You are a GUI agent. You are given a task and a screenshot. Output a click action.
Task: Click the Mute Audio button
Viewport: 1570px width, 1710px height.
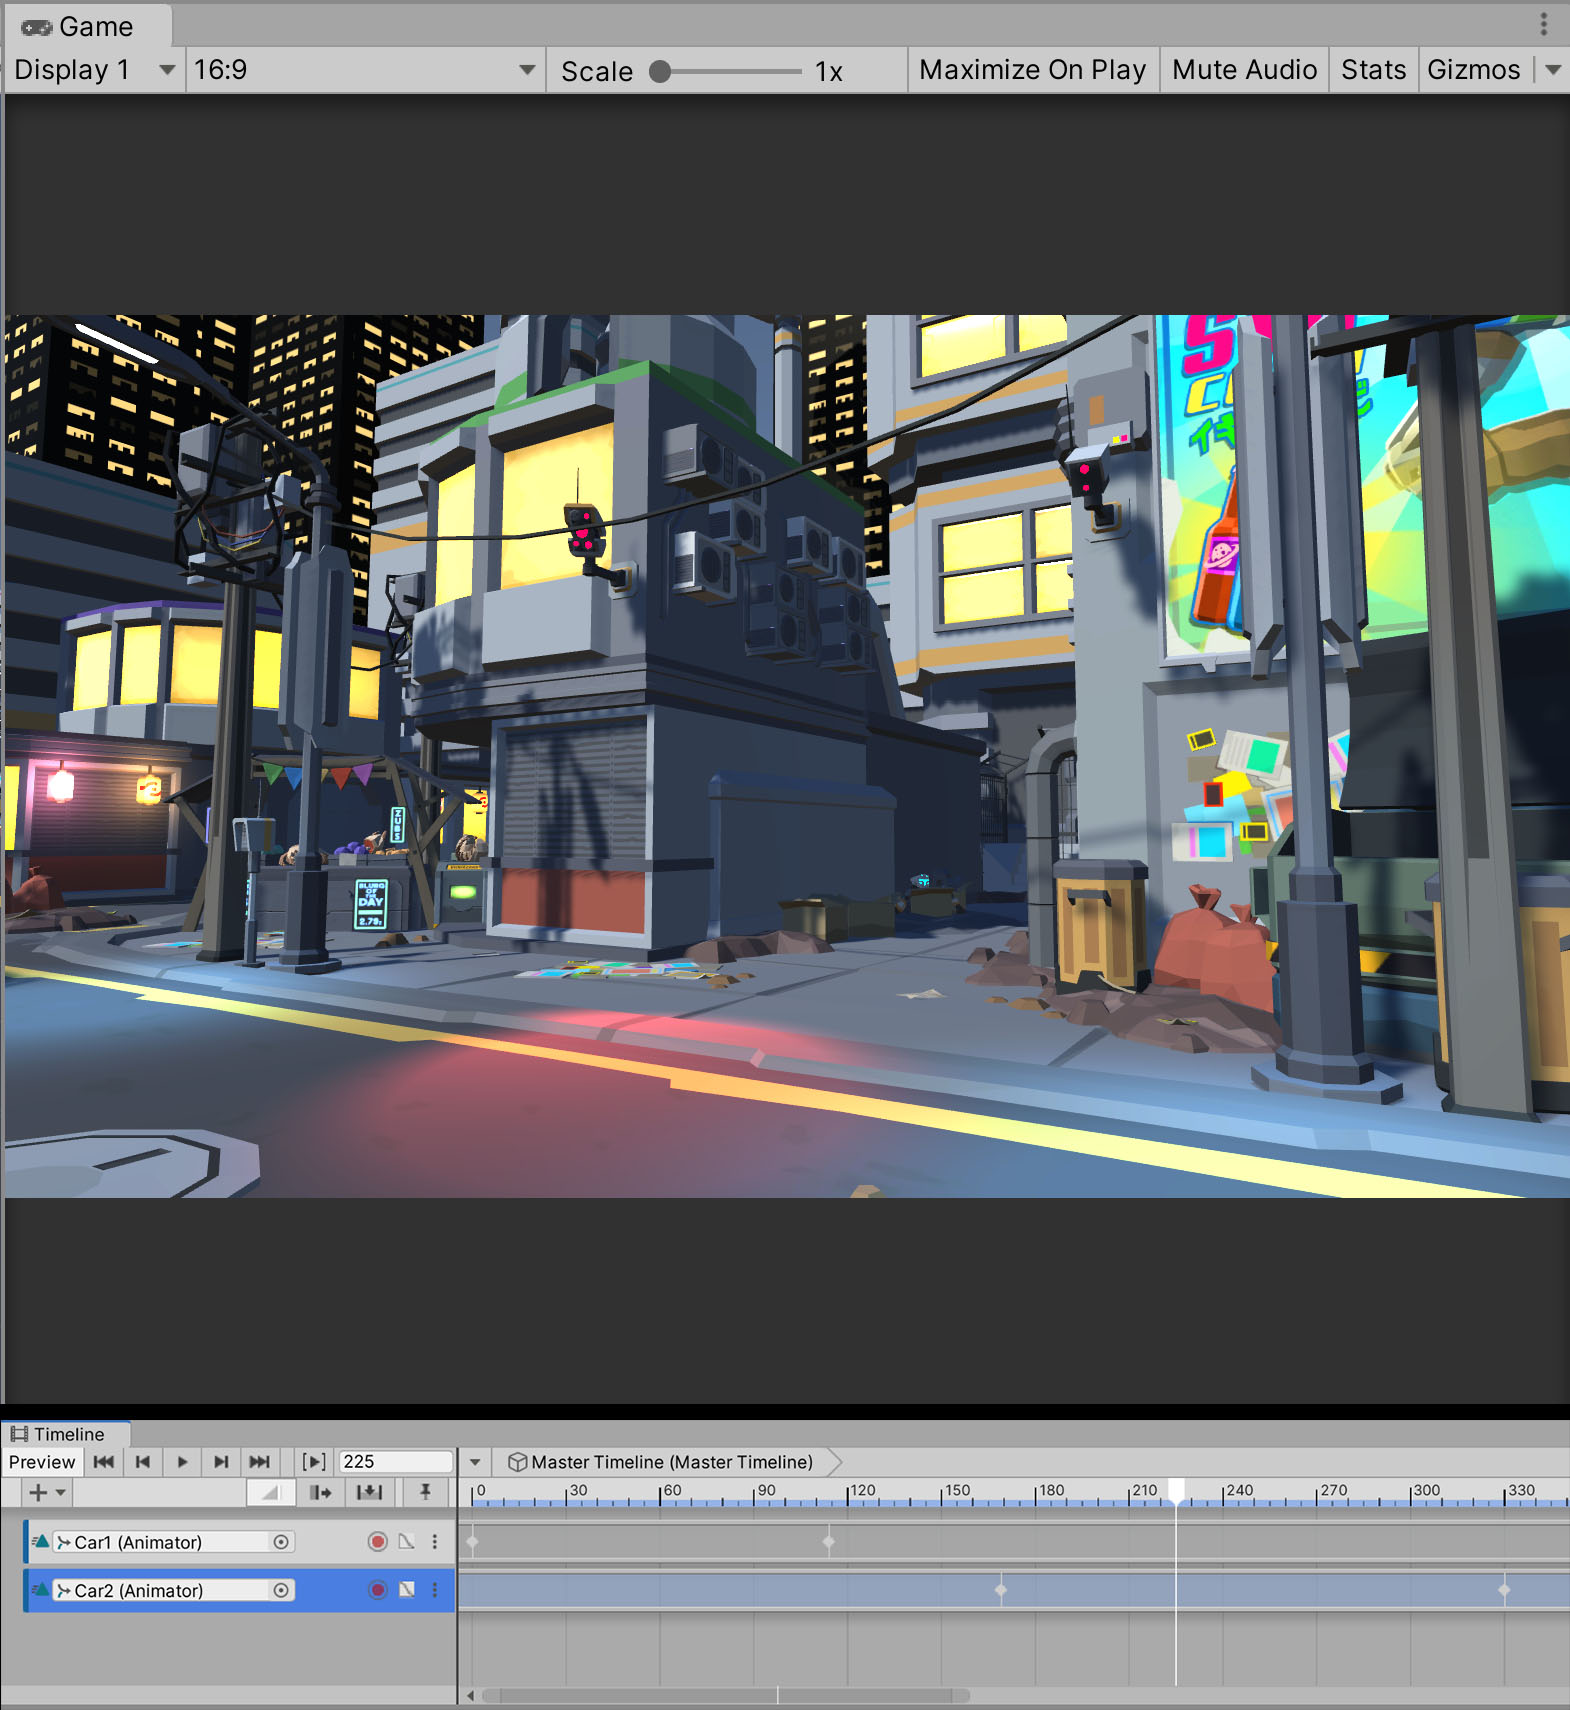click(1244, 70)
